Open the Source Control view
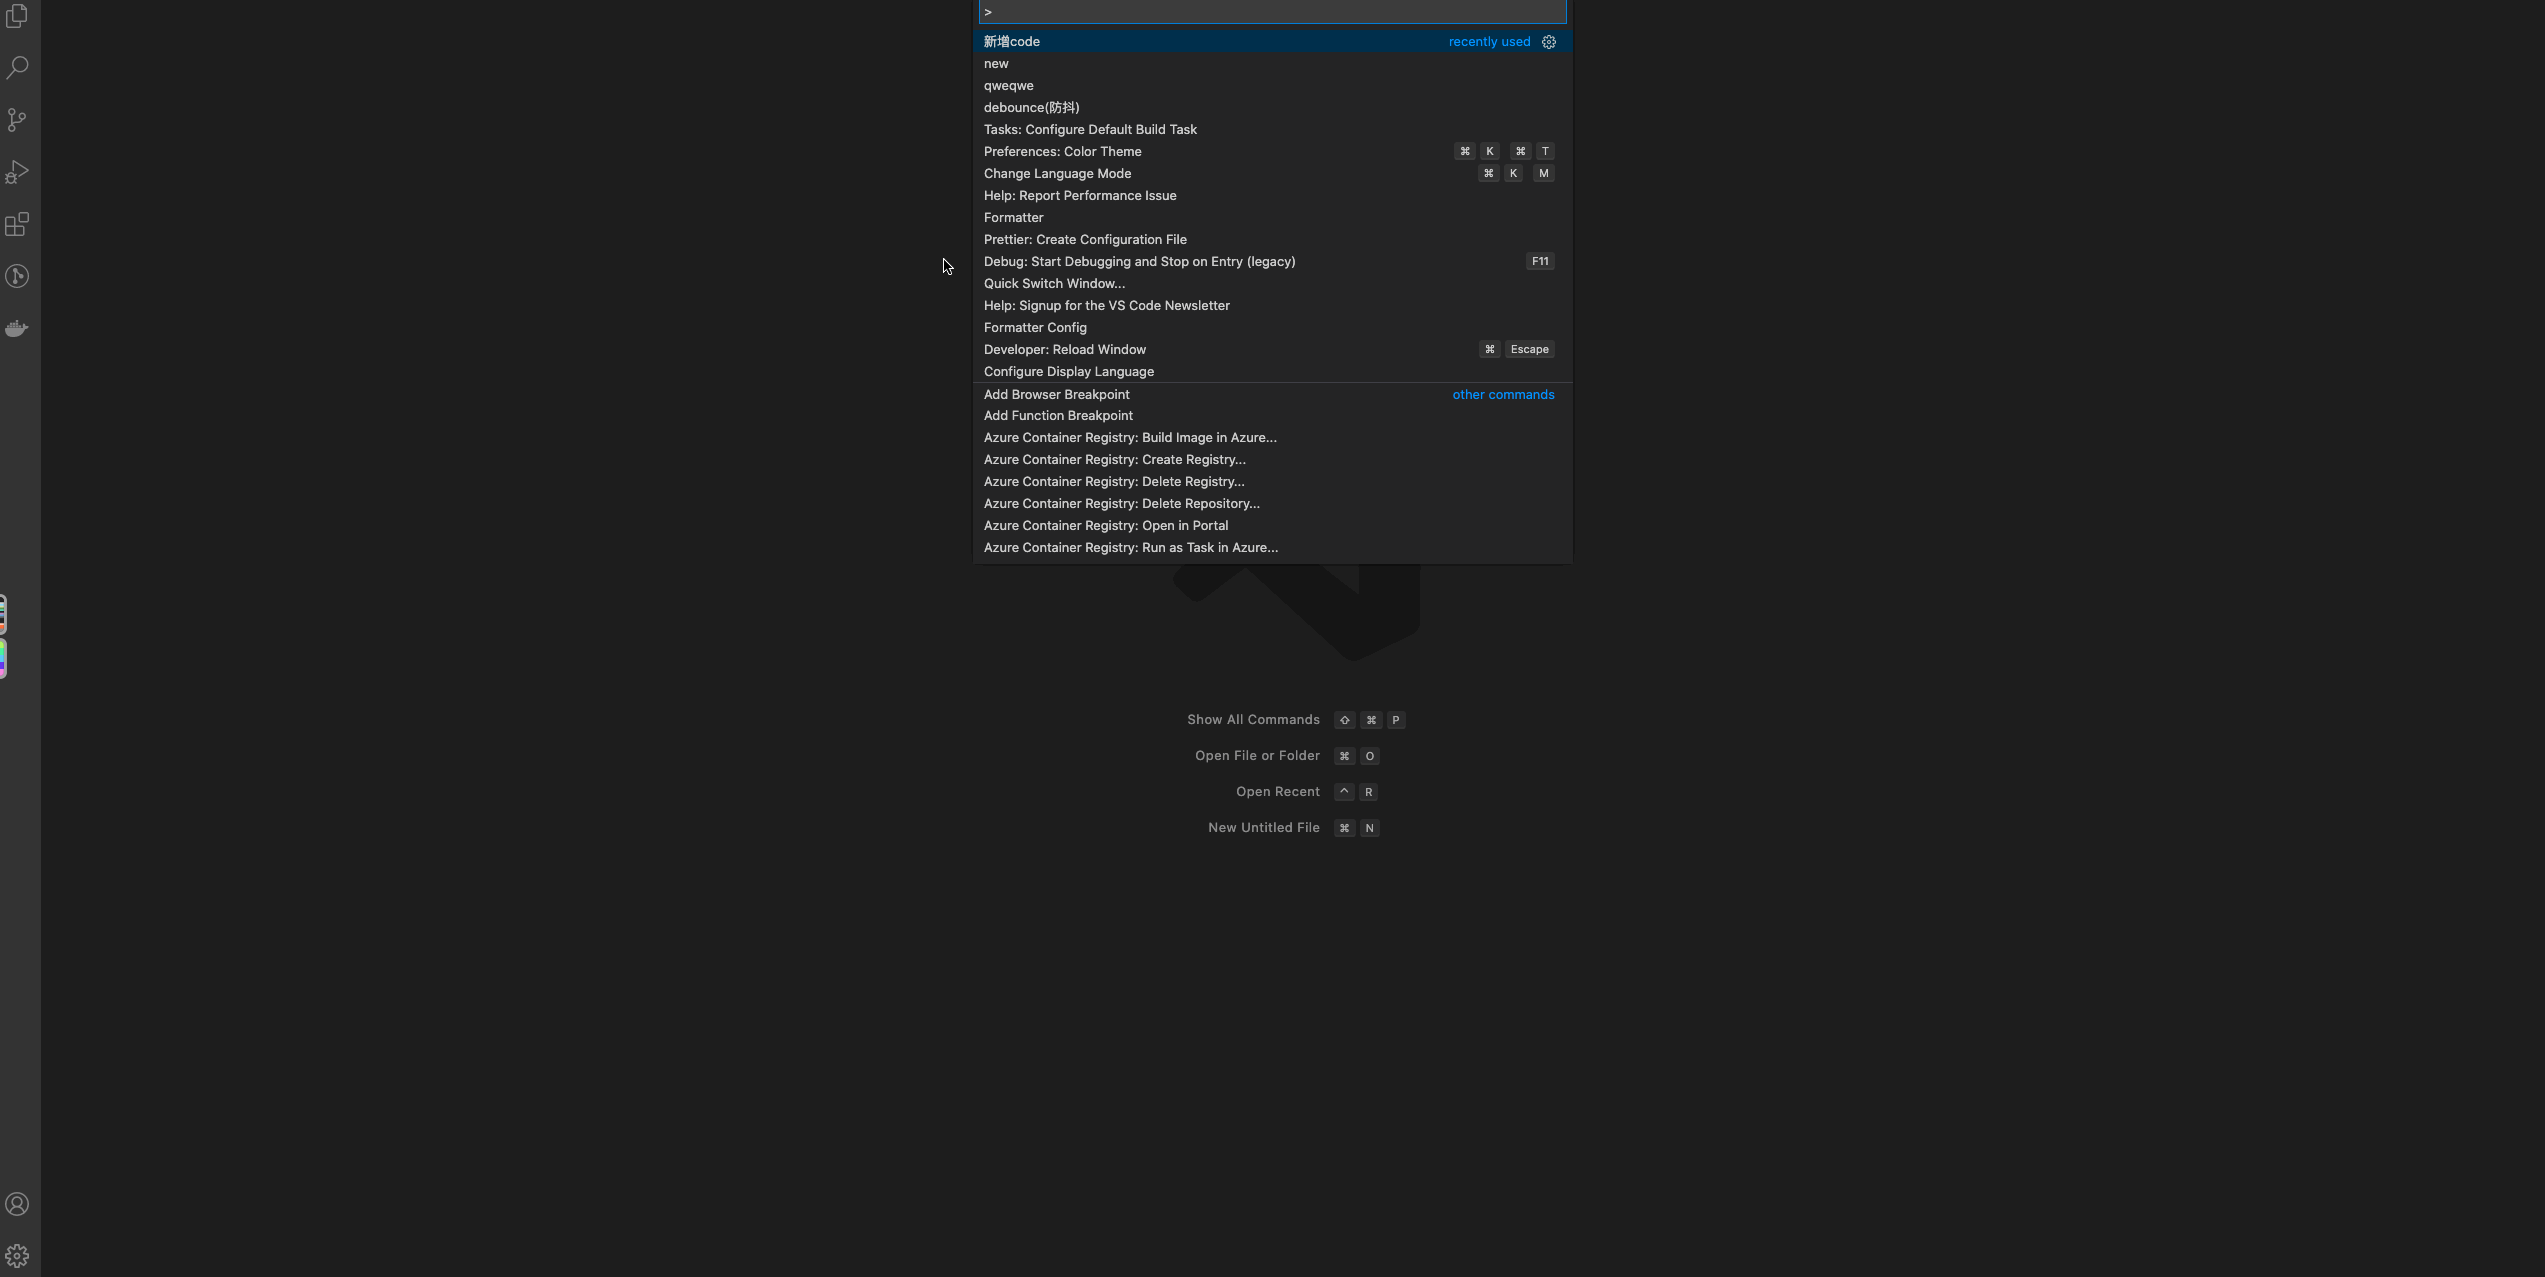This screenshot has height=1277, width=2545. click(17, 120)
